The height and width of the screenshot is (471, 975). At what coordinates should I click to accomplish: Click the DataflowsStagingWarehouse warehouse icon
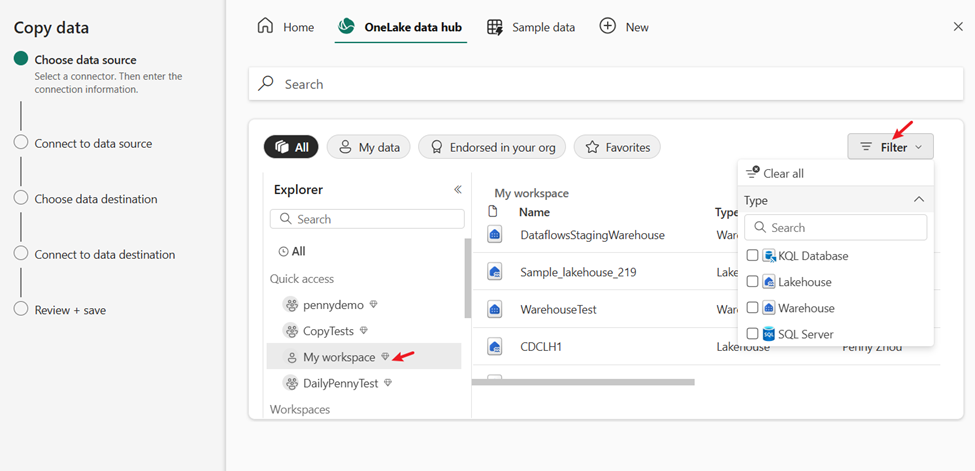pos(495,235)
